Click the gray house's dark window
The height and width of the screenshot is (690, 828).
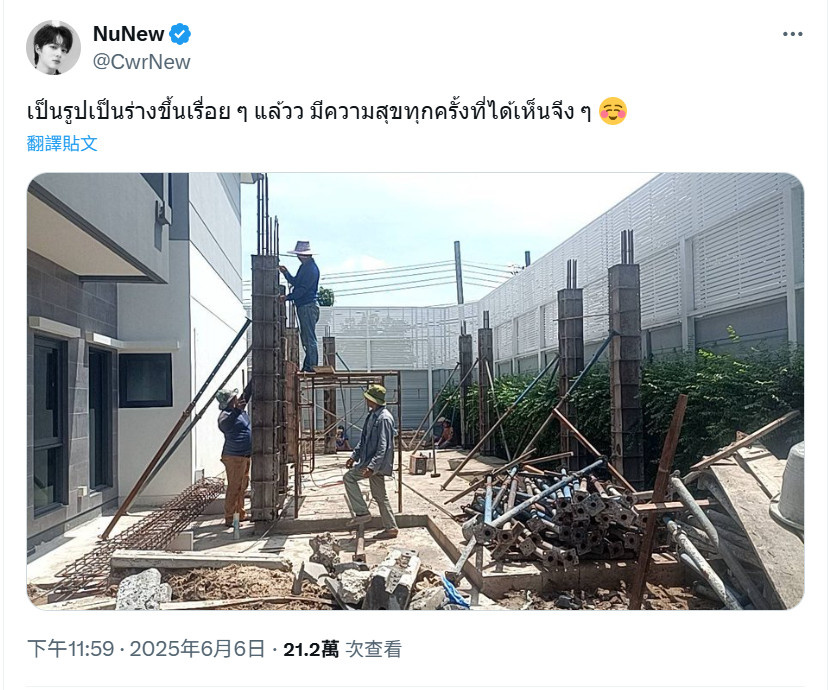click(x=145, y=380)
